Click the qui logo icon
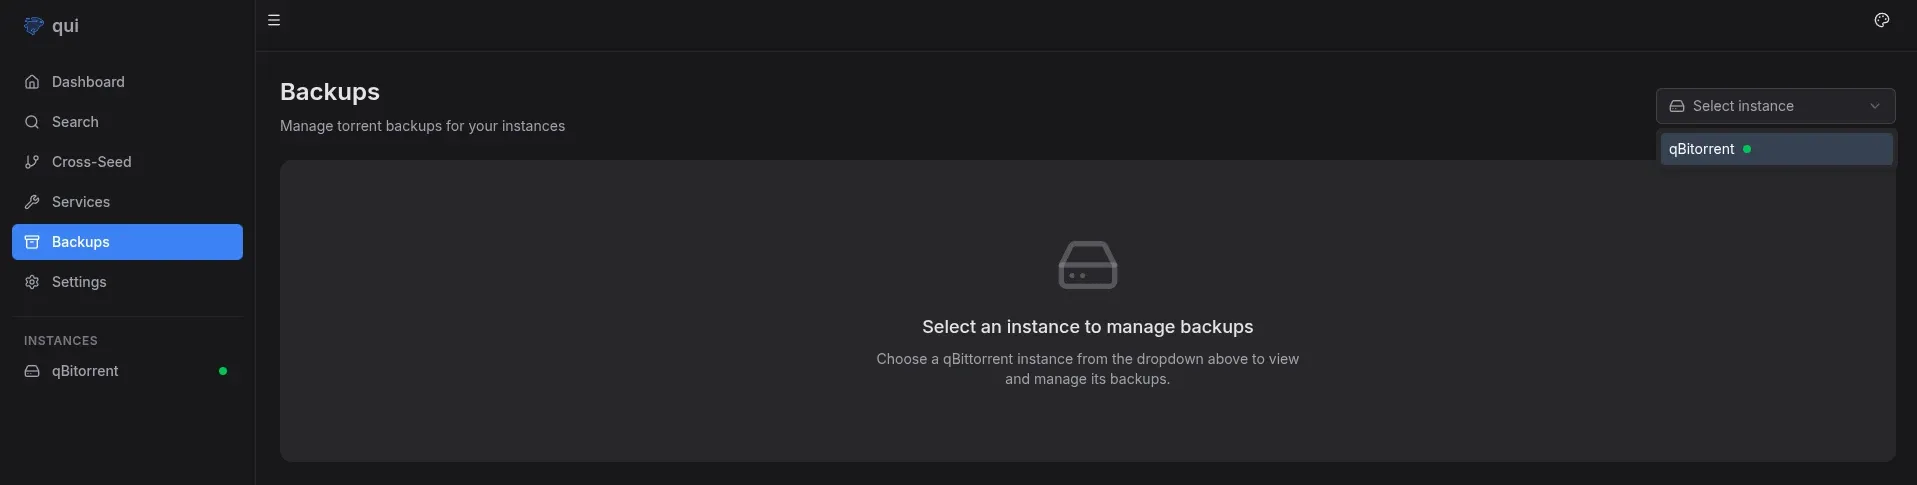 point(33,26)
